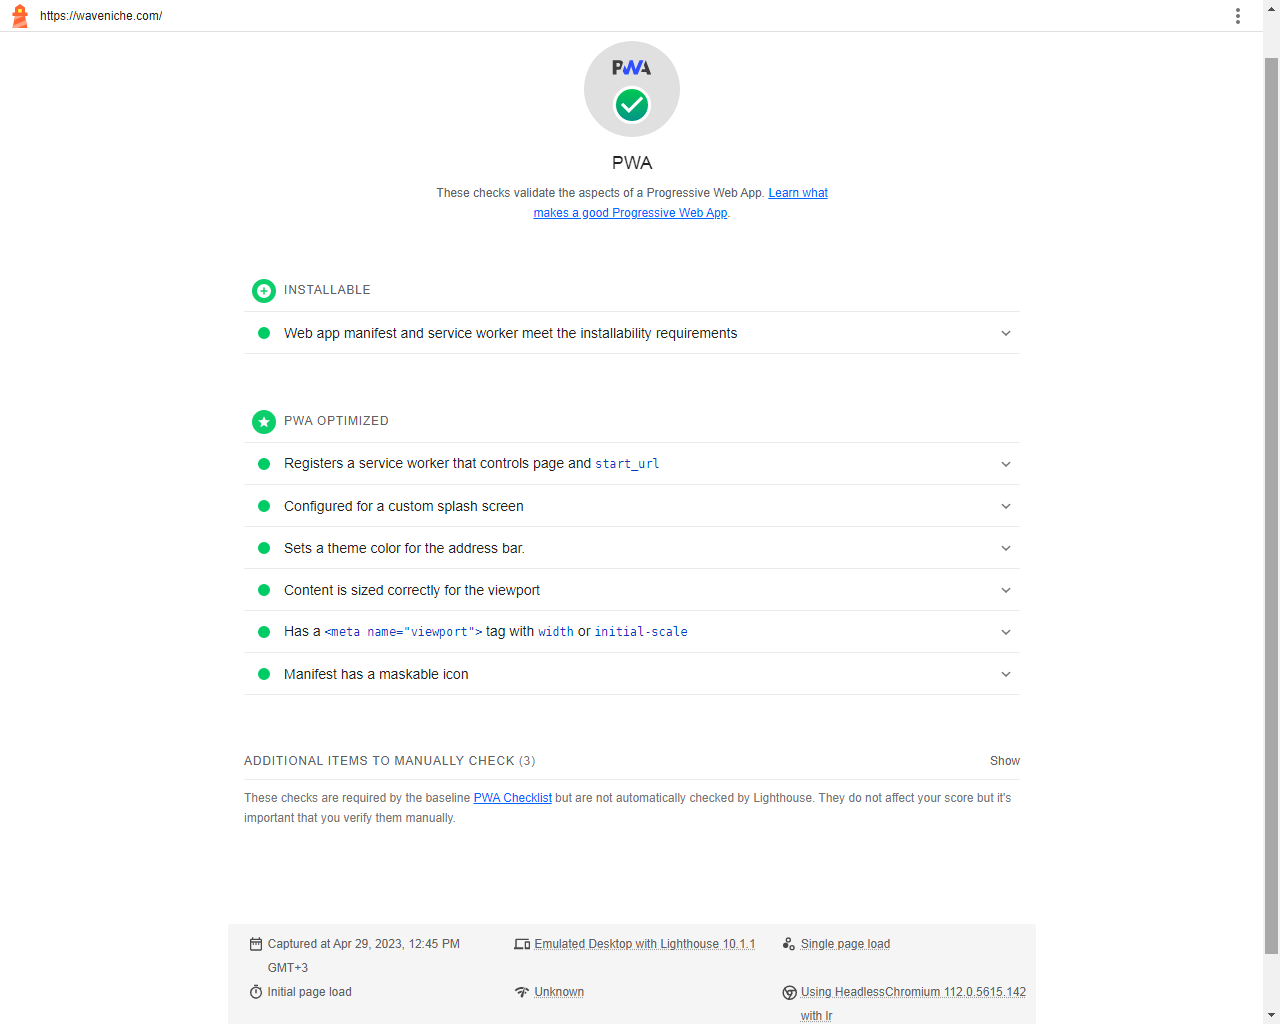Screen dimensions: 1280x1024
Task: Expand the manifest and service worker audit details
Action: tap(1006, 333)
